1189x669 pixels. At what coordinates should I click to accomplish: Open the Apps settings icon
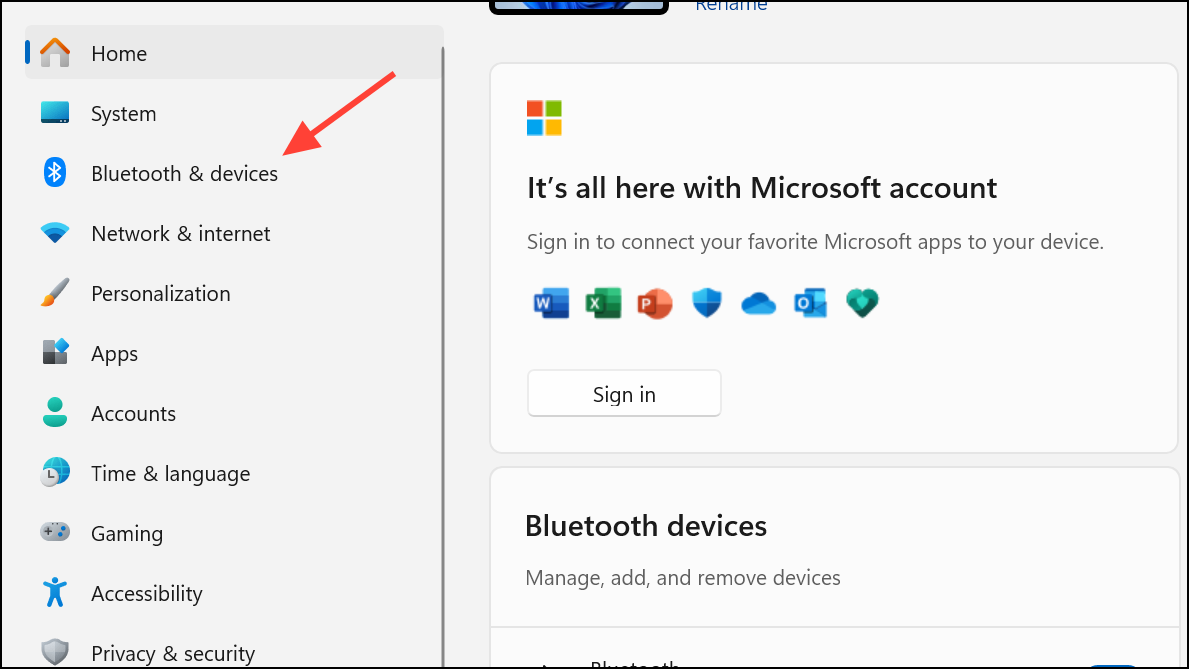click(x=55, y=353)
